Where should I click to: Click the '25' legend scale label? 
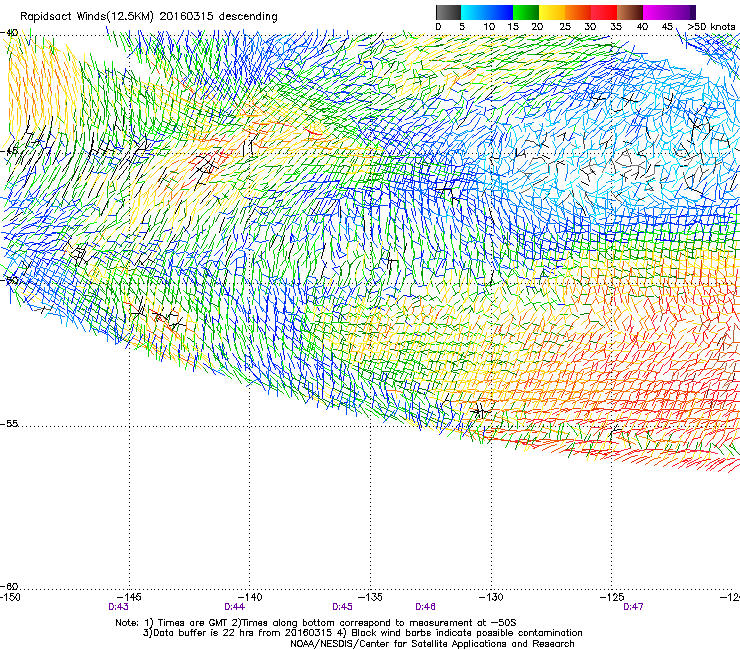coord(565,27)
